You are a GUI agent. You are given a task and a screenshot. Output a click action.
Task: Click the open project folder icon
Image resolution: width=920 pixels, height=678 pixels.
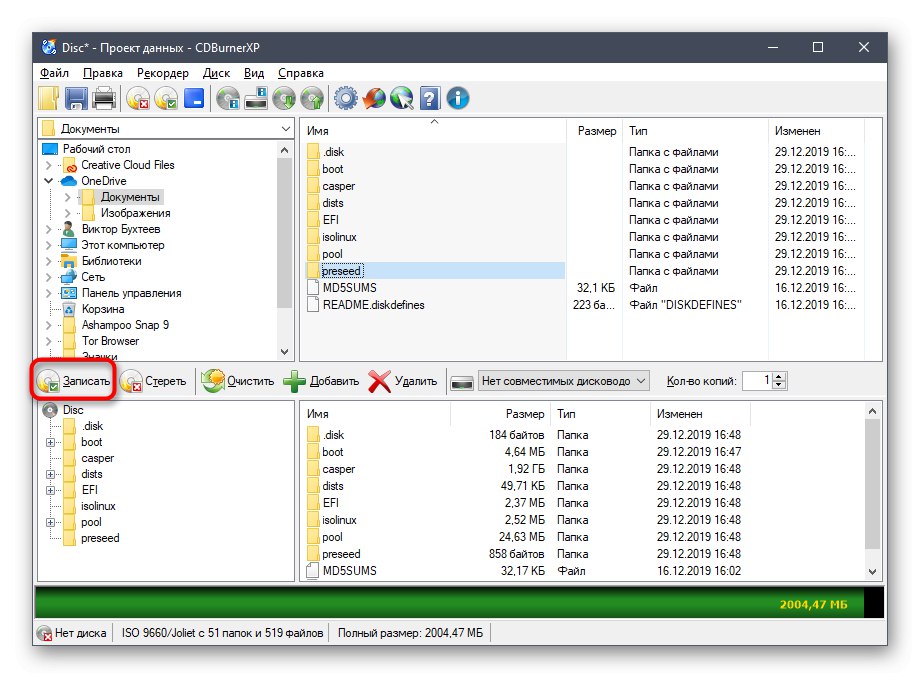click(49, 98)
